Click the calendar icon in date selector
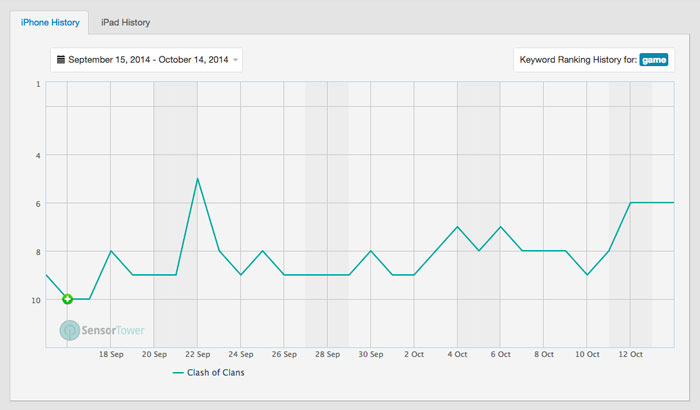The width and height of the screenshot is (700, 410). coord(61,59)
